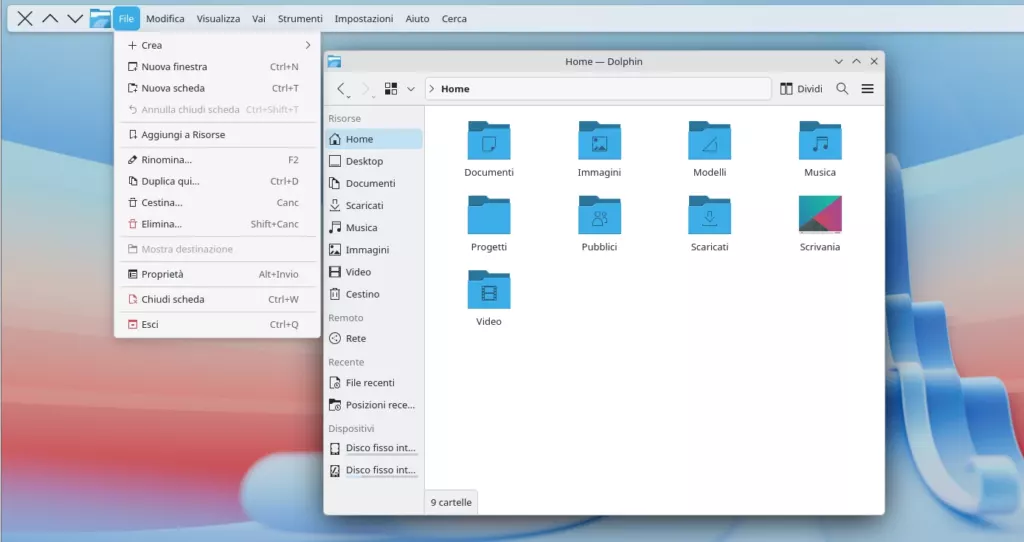Select Video in the sidebar

click(x=374, y=272)
